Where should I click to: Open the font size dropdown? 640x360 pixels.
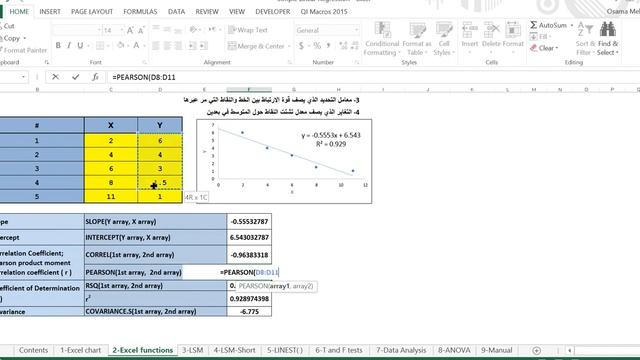point(121,30)
